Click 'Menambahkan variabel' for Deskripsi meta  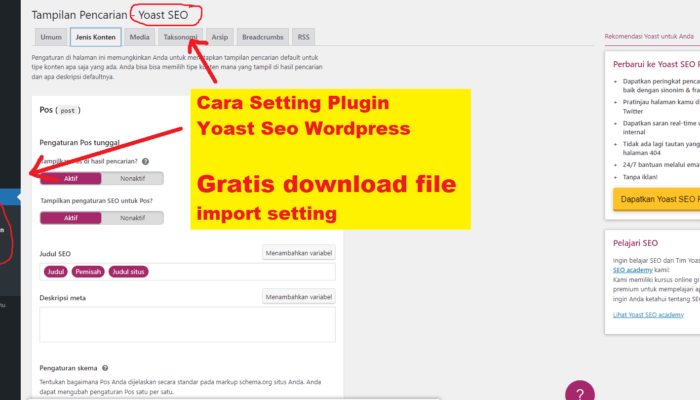pos(299,296)
